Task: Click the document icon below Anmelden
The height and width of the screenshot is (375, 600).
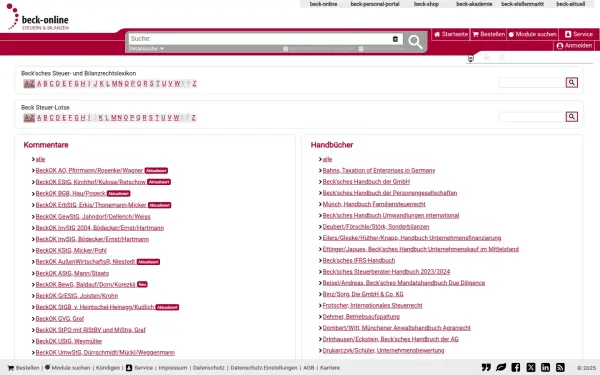Action: pos(471,58)
